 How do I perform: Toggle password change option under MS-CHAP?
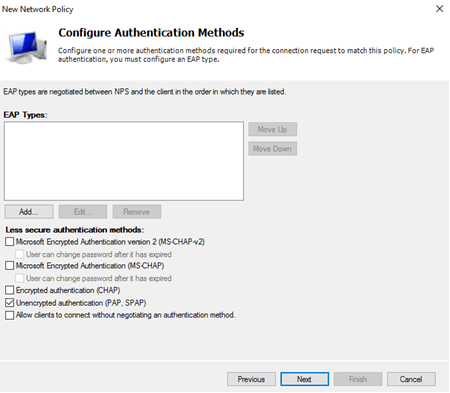click(20, 278)
